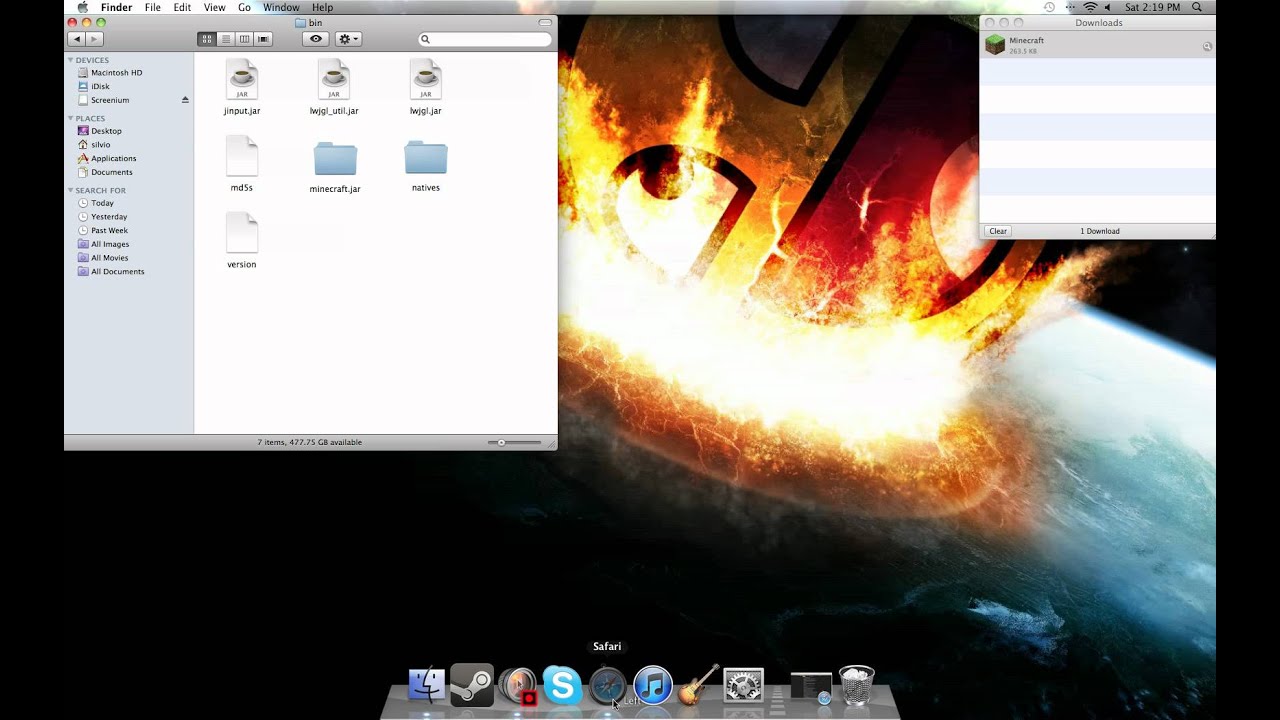Open Time Machine menu bar icon
Viewport: 1280px width, 720px height.
coord(1049,7)
